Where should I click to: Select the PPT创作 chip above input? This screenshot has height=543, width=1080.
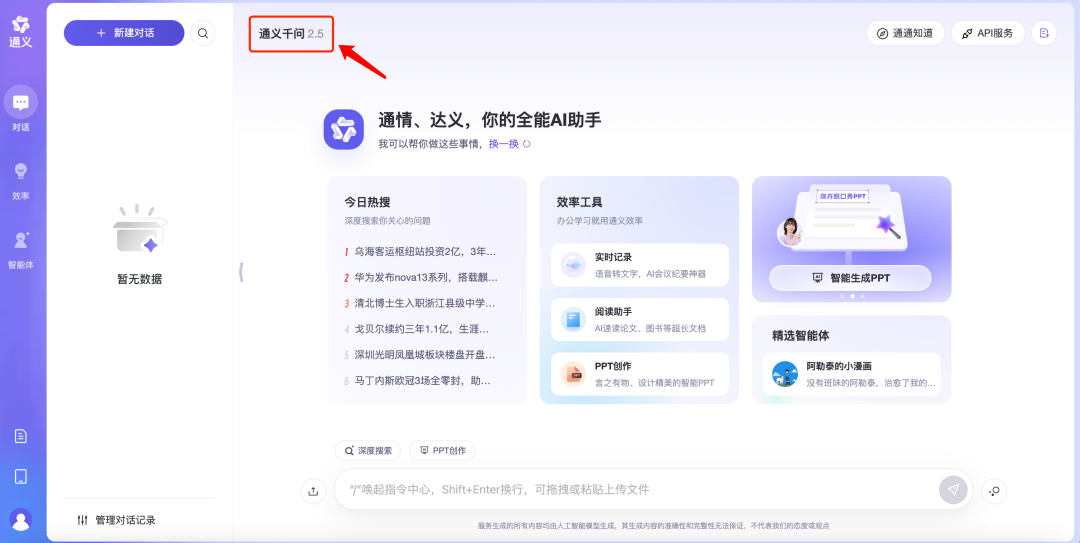(442, 451)
